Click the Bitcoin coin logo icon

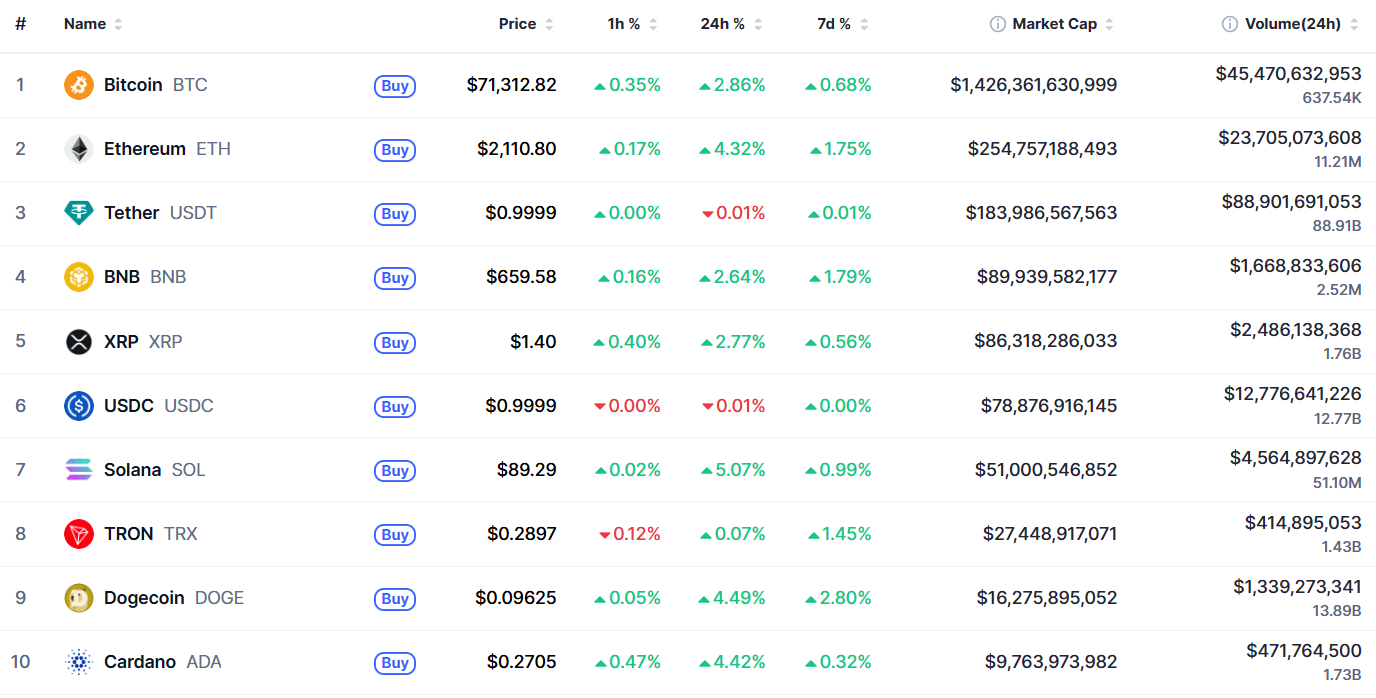point(79,85)
